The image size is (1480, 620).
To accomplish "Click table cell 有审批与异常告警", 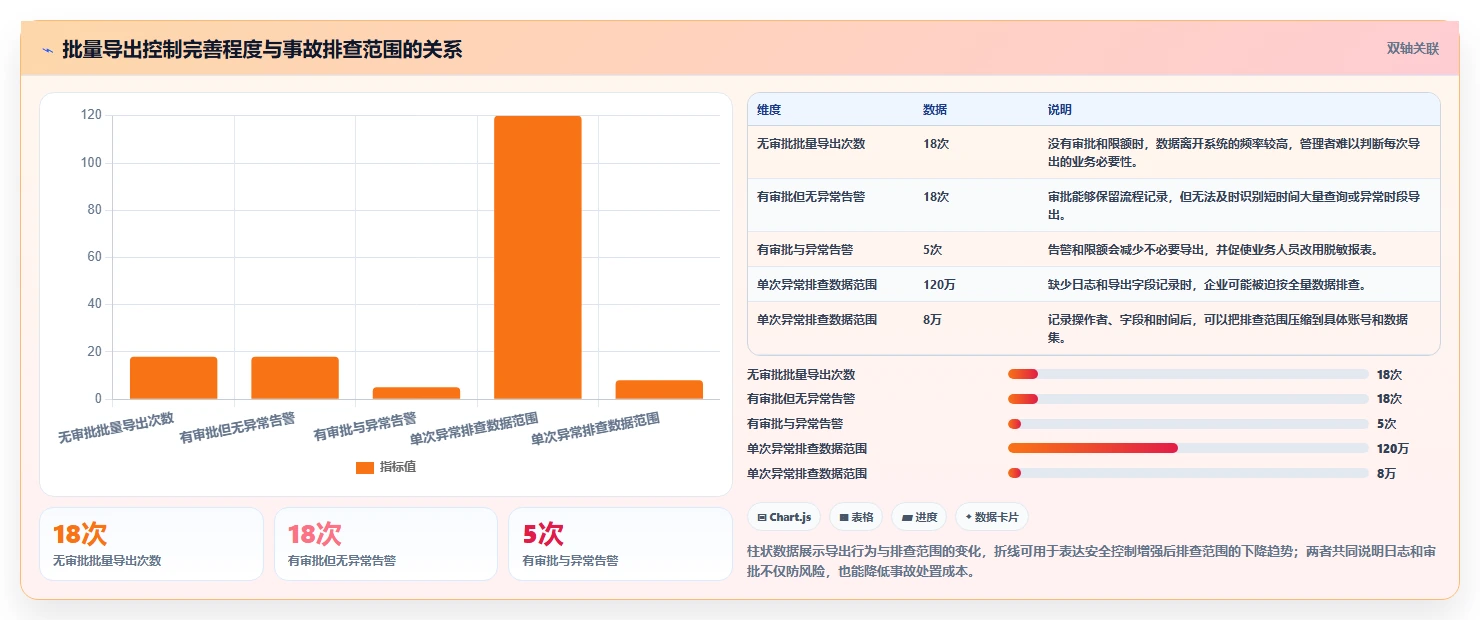I will (x=805, y=249).
